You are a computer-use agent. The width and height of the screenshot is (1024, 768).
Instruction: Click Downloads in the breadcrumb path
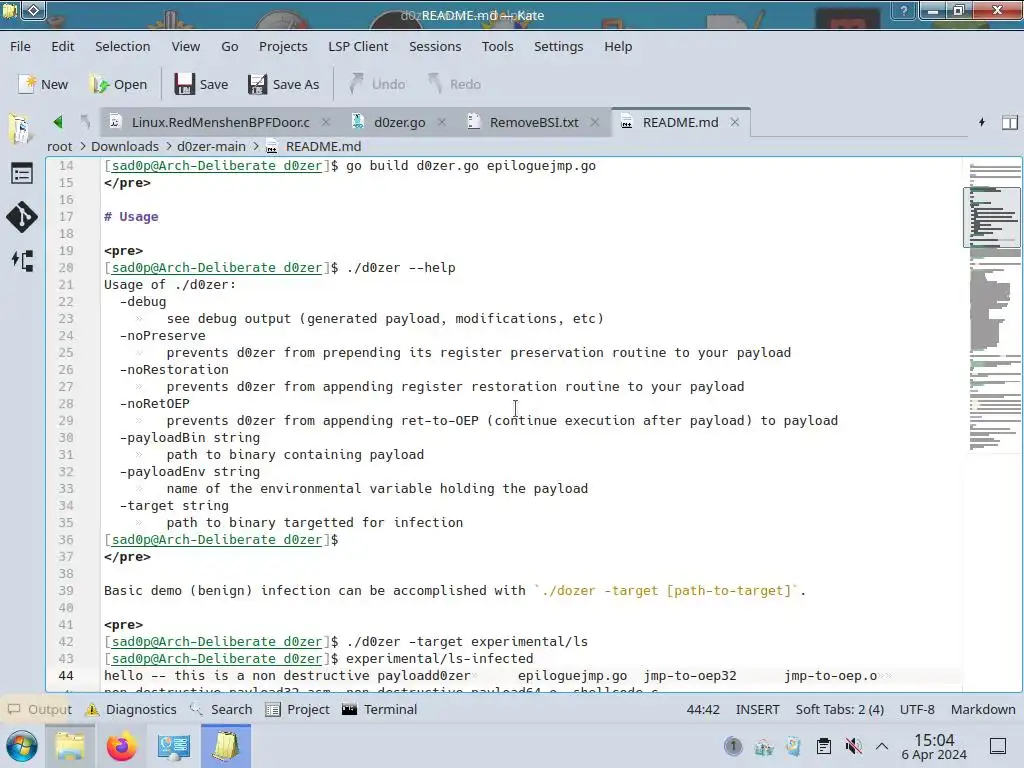pyautogui.click(x=125, y=146)
